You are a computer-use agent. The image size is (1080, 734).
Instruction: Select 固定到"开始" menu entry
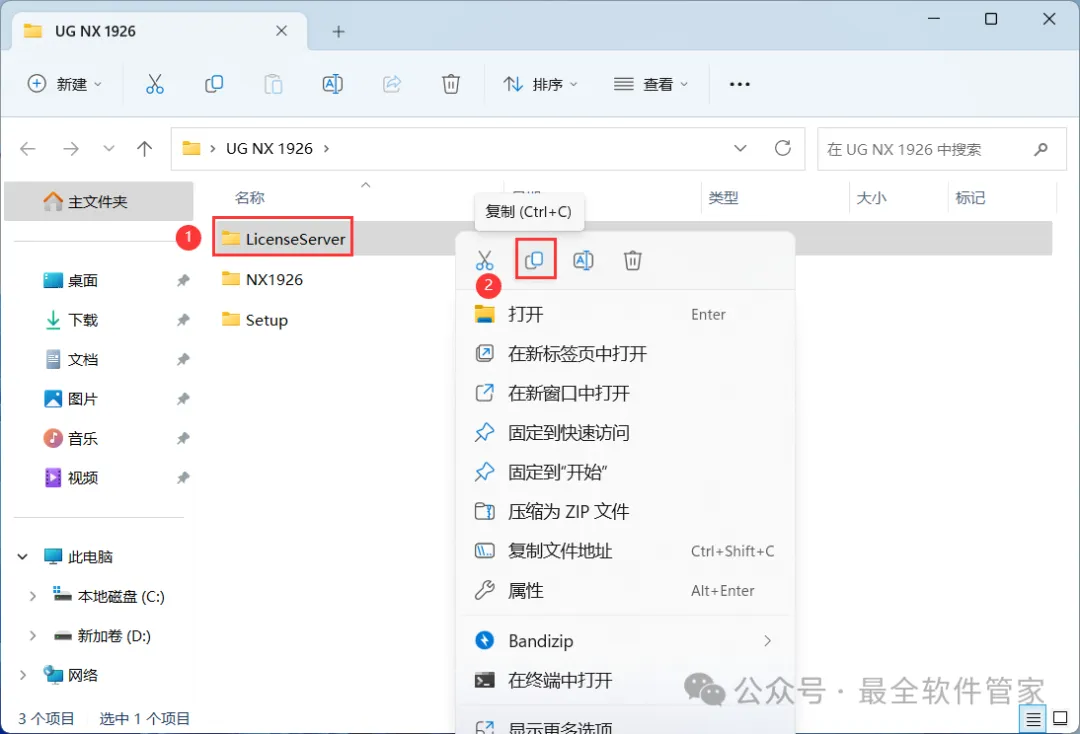point(625,472)
